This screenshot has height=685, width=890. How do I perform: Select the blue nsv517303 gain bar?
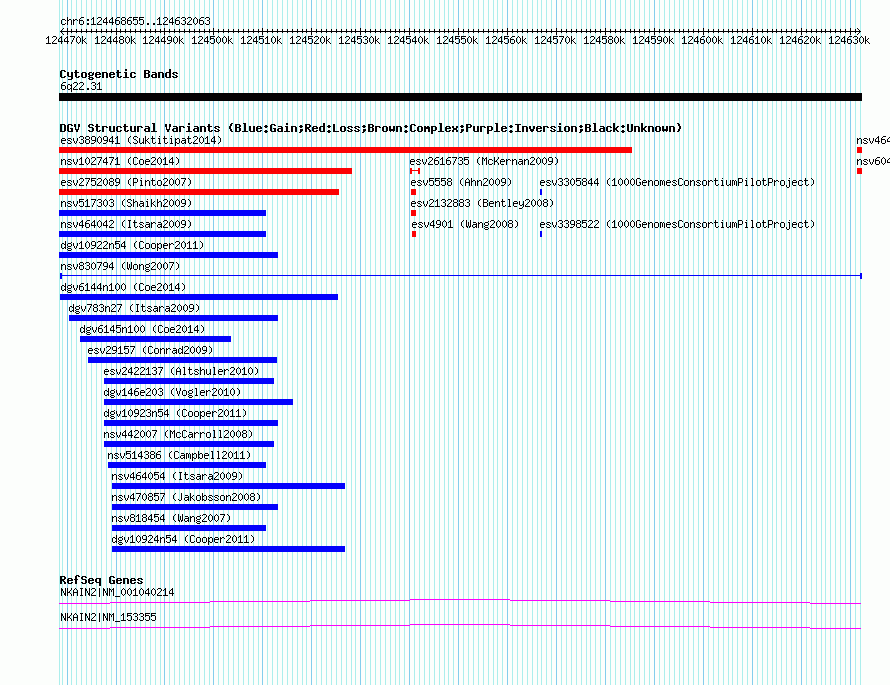tap(162, 213)
